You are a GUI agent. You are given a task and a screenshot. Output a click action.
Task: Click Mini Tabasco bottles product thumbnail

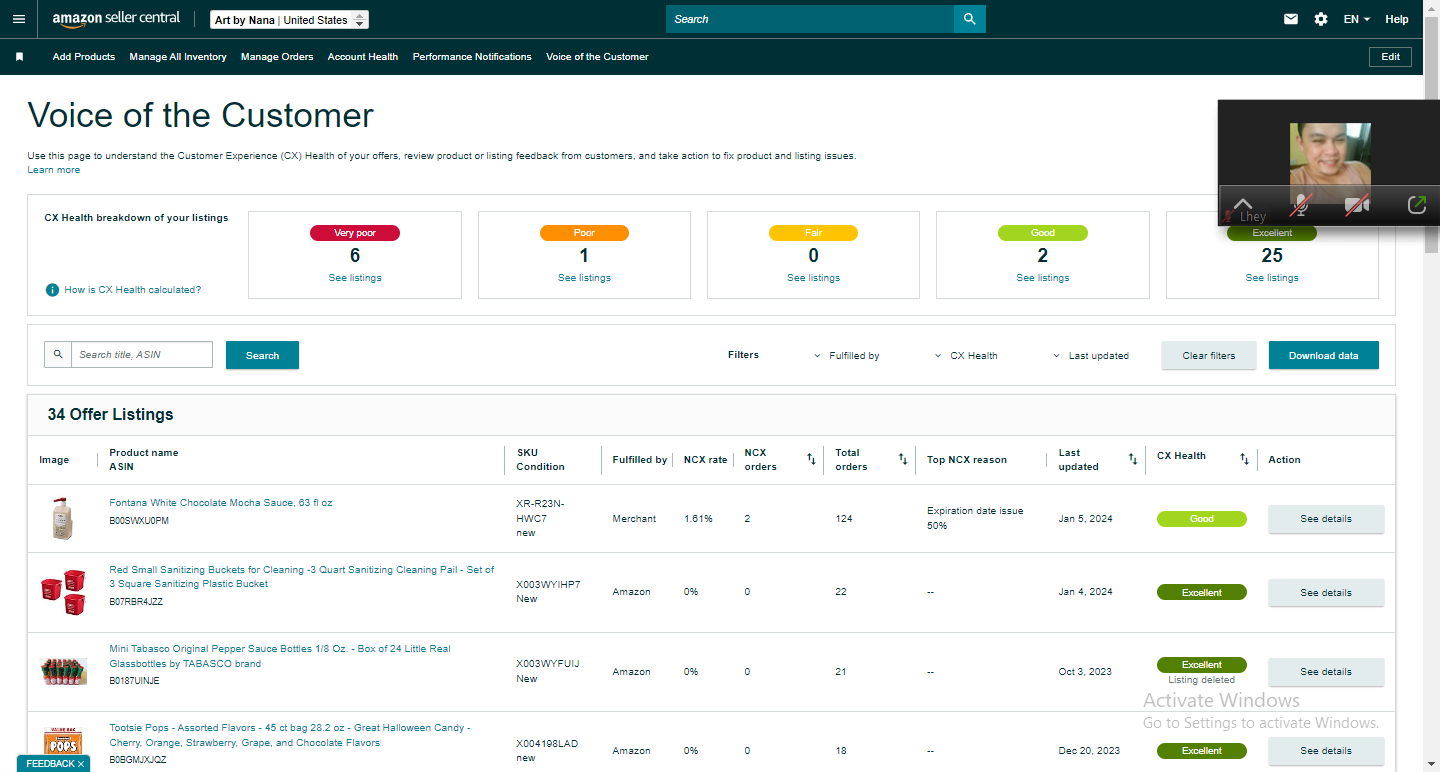coord(63,671)
